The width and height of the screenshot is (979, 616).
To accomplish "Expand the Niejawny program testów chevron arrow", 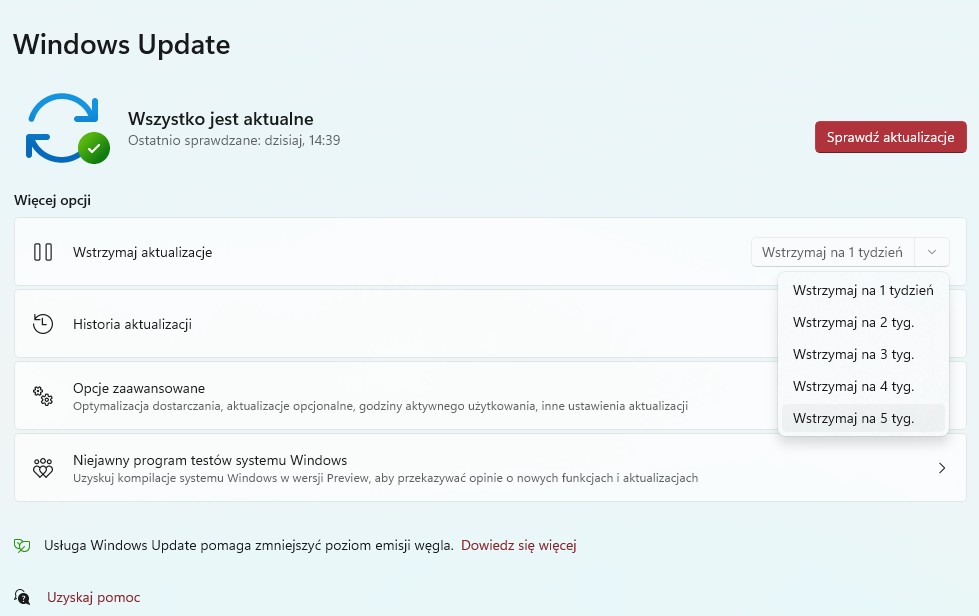I will [941, 468].
